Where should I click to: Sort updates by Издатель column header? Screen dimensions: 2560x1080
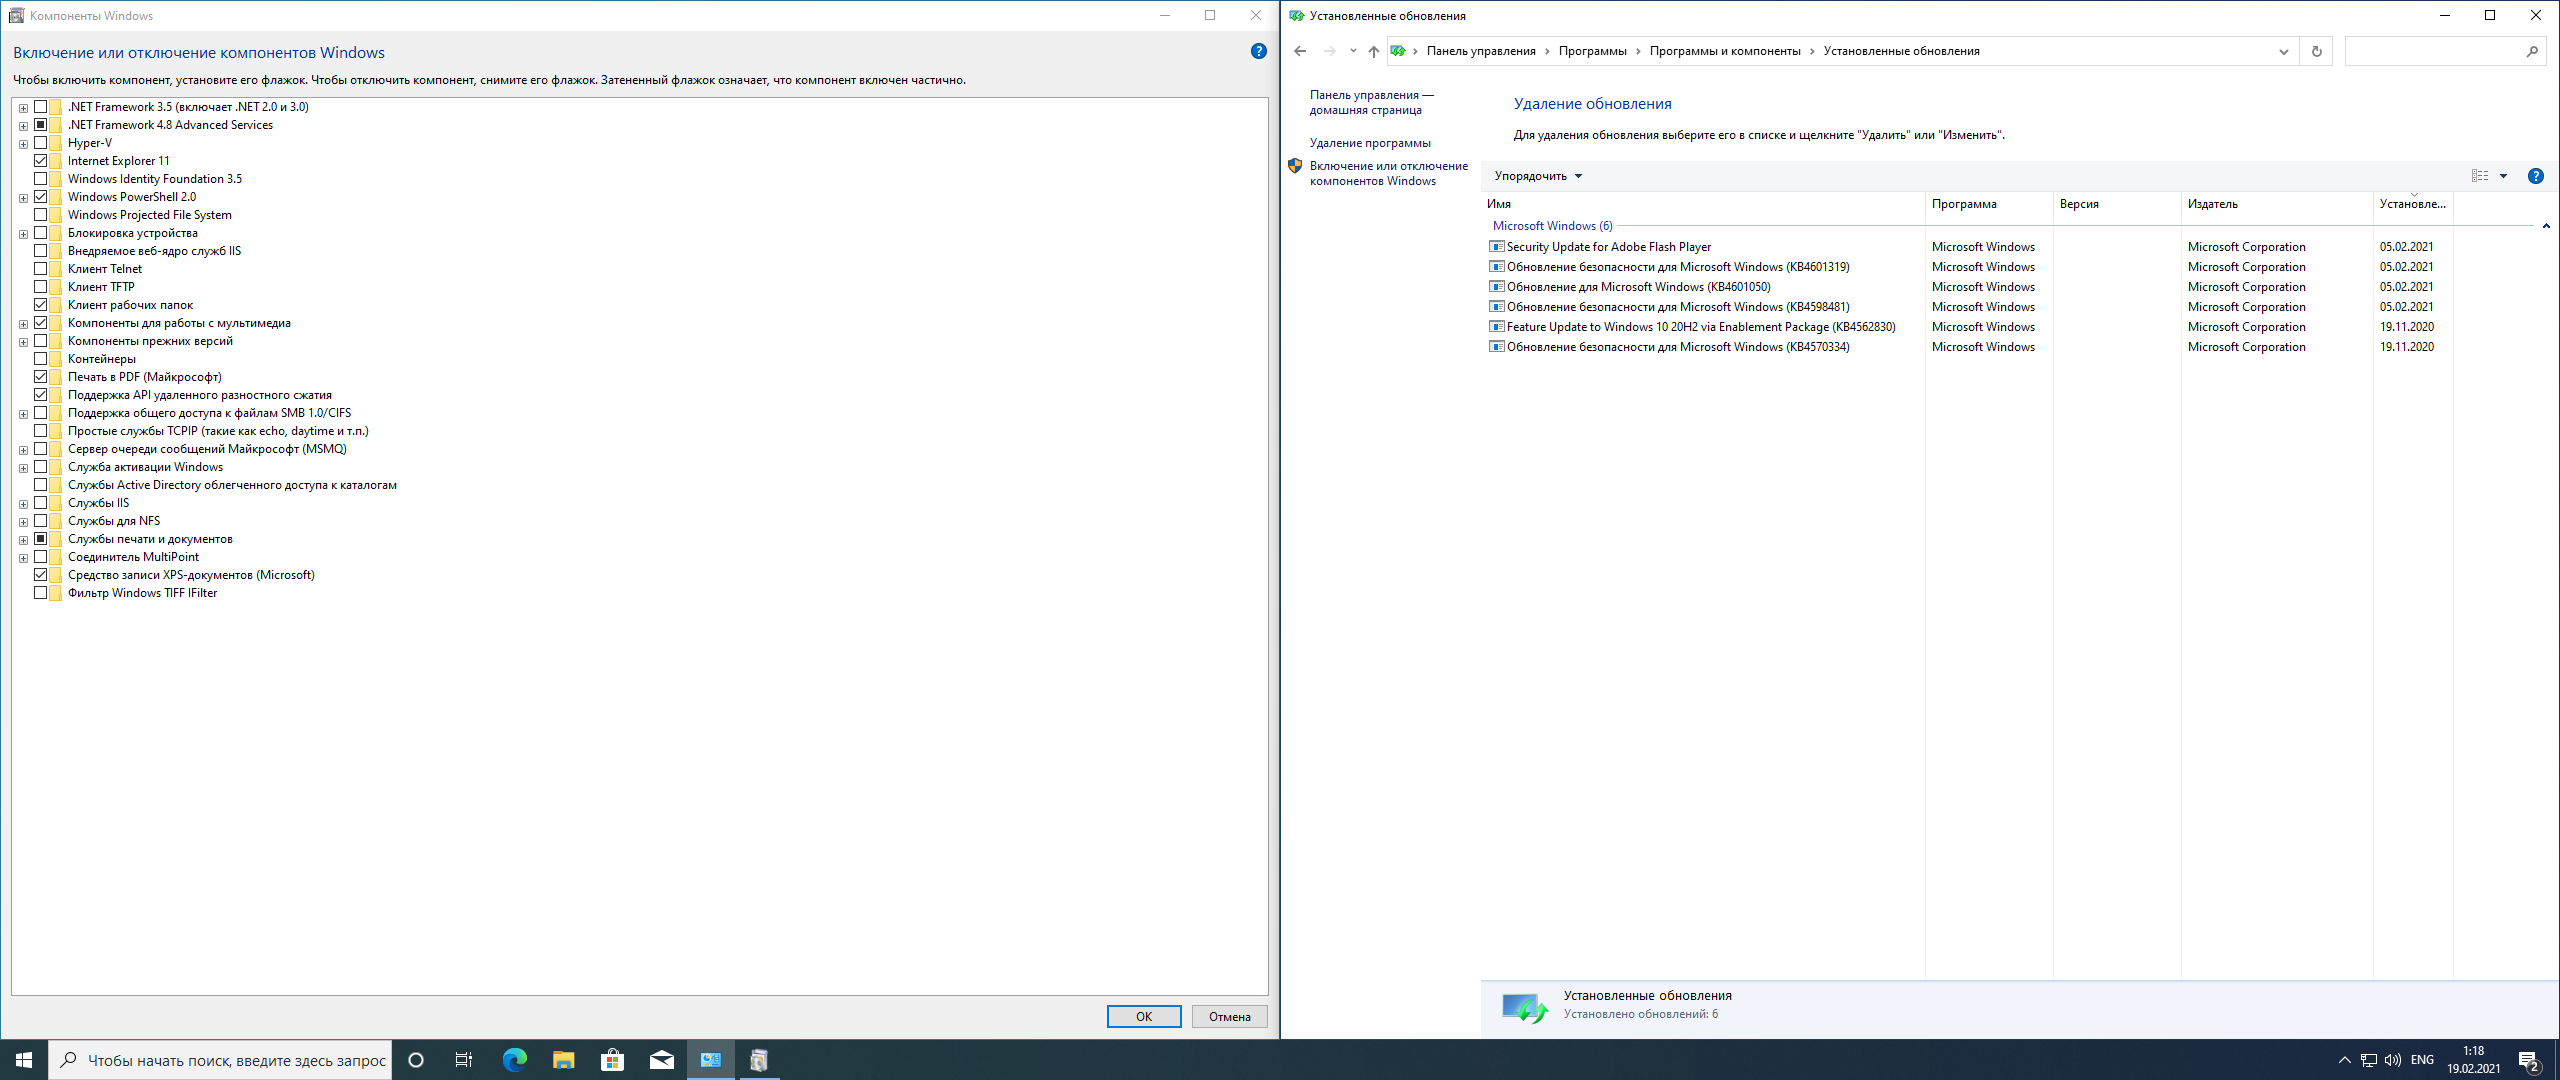2212,204
